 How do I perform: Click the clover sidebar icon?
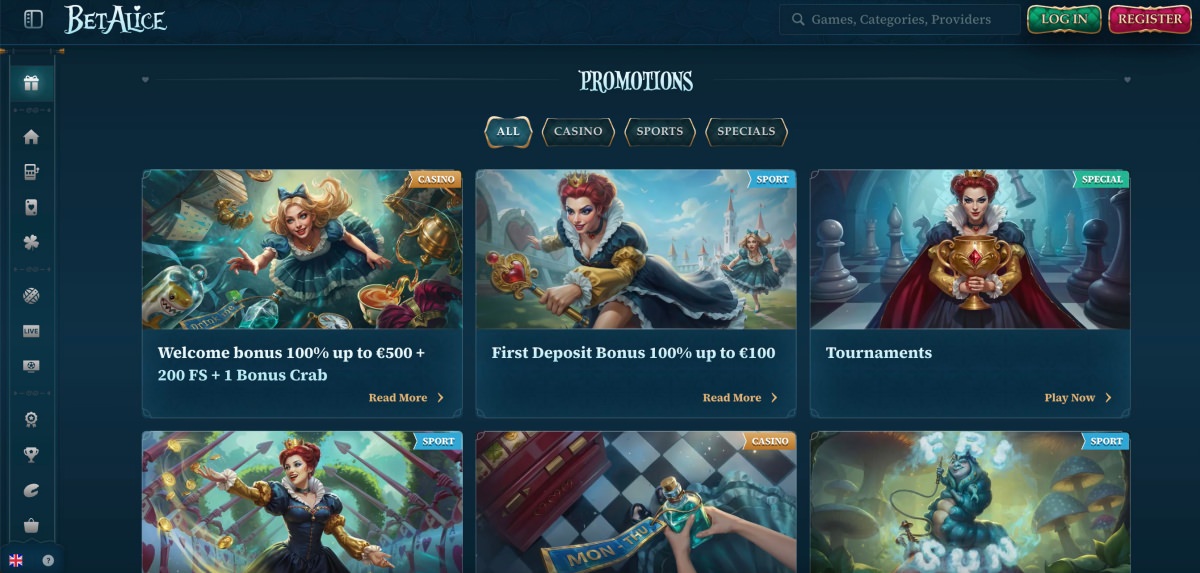[31, 242]
